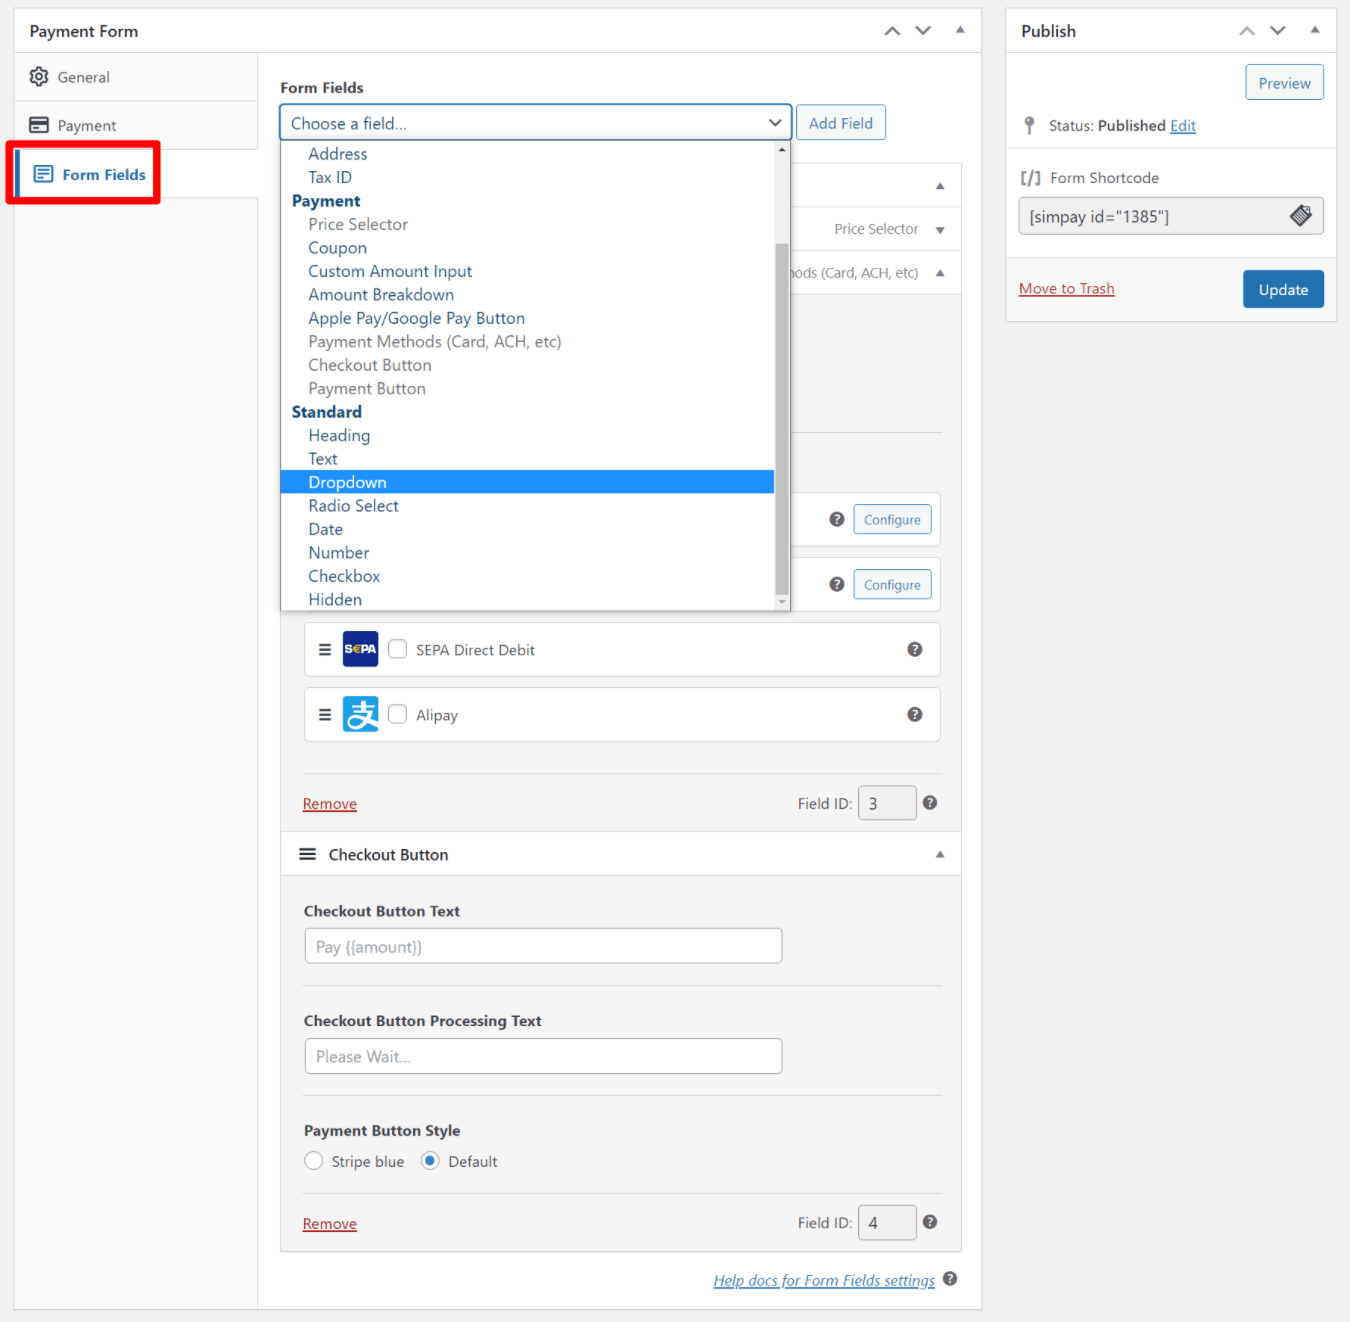Click the lower Configure button
This screenshot has height=1322, width=1350.
coord(892,585)
